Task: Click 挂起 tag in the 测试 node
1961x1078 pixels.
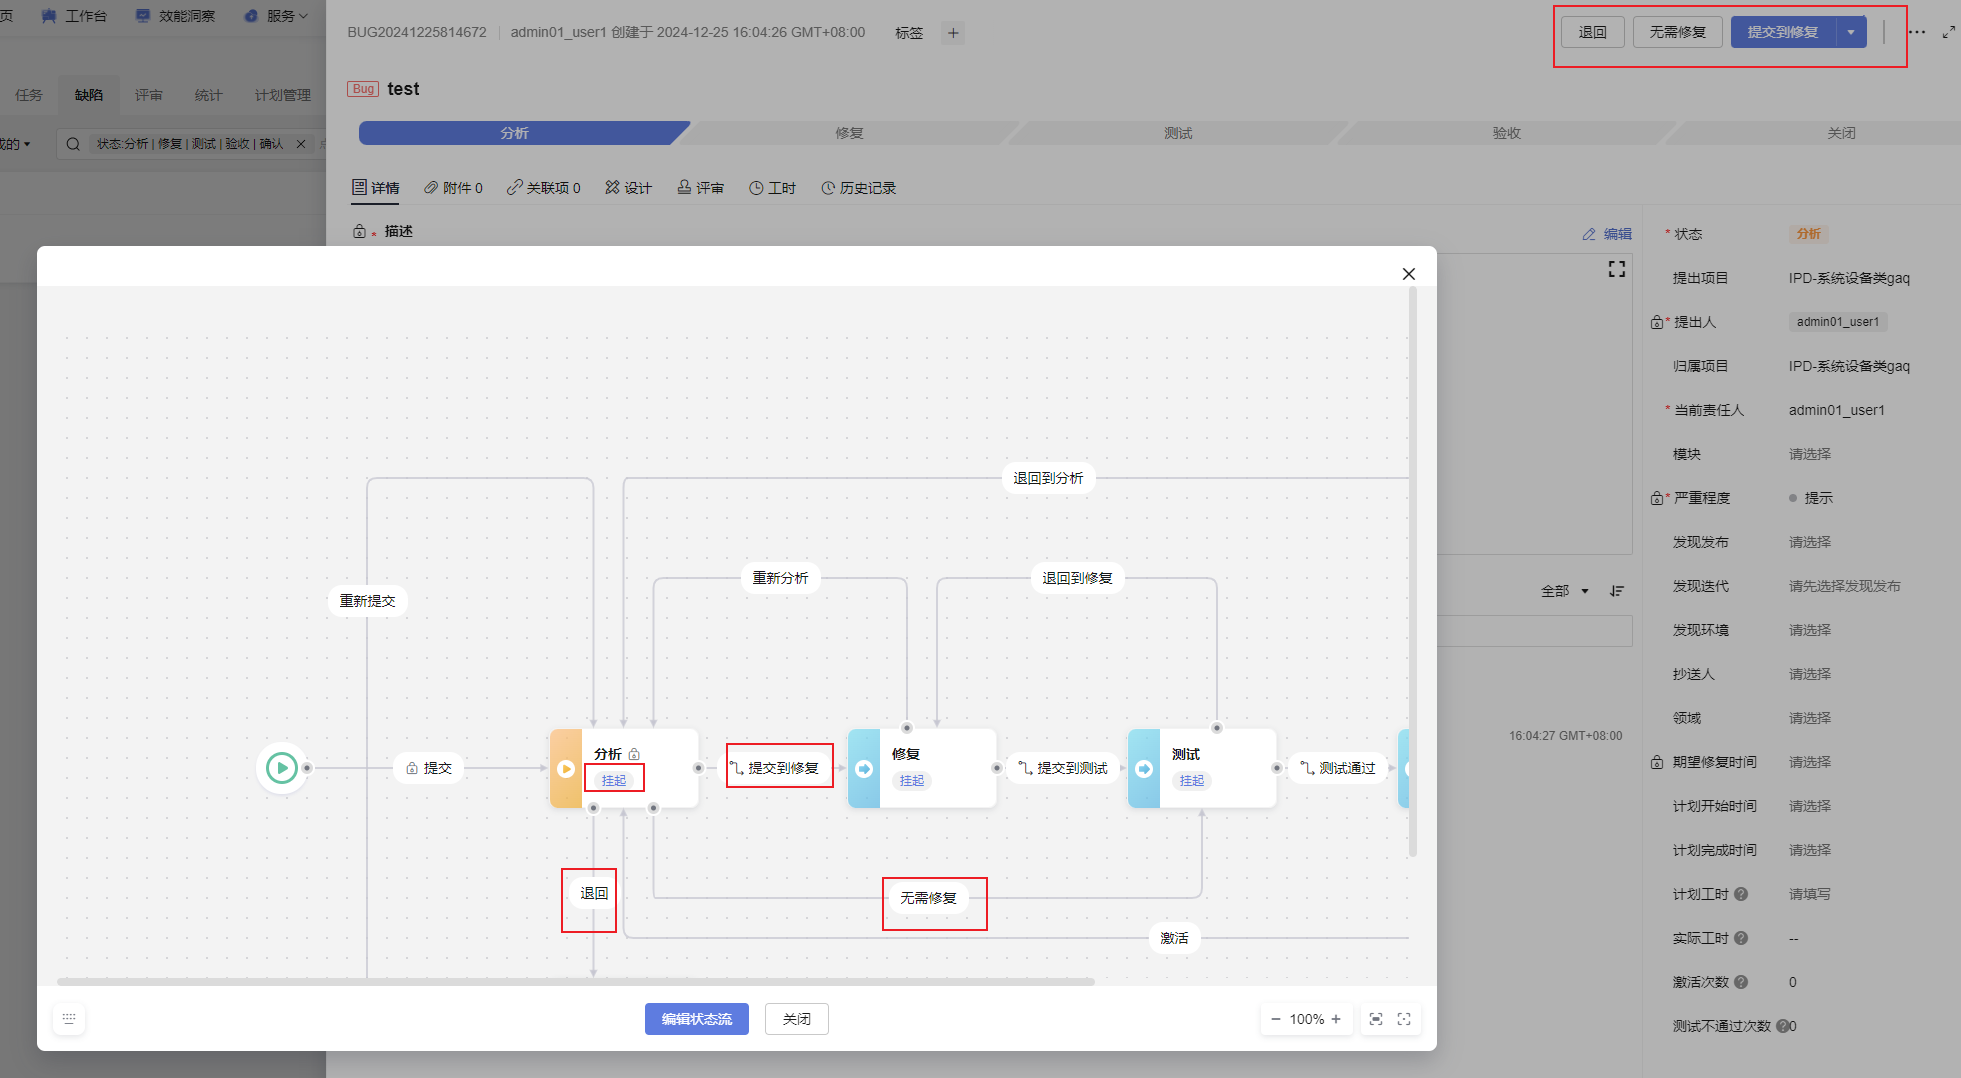Action: click(1192, 781)
